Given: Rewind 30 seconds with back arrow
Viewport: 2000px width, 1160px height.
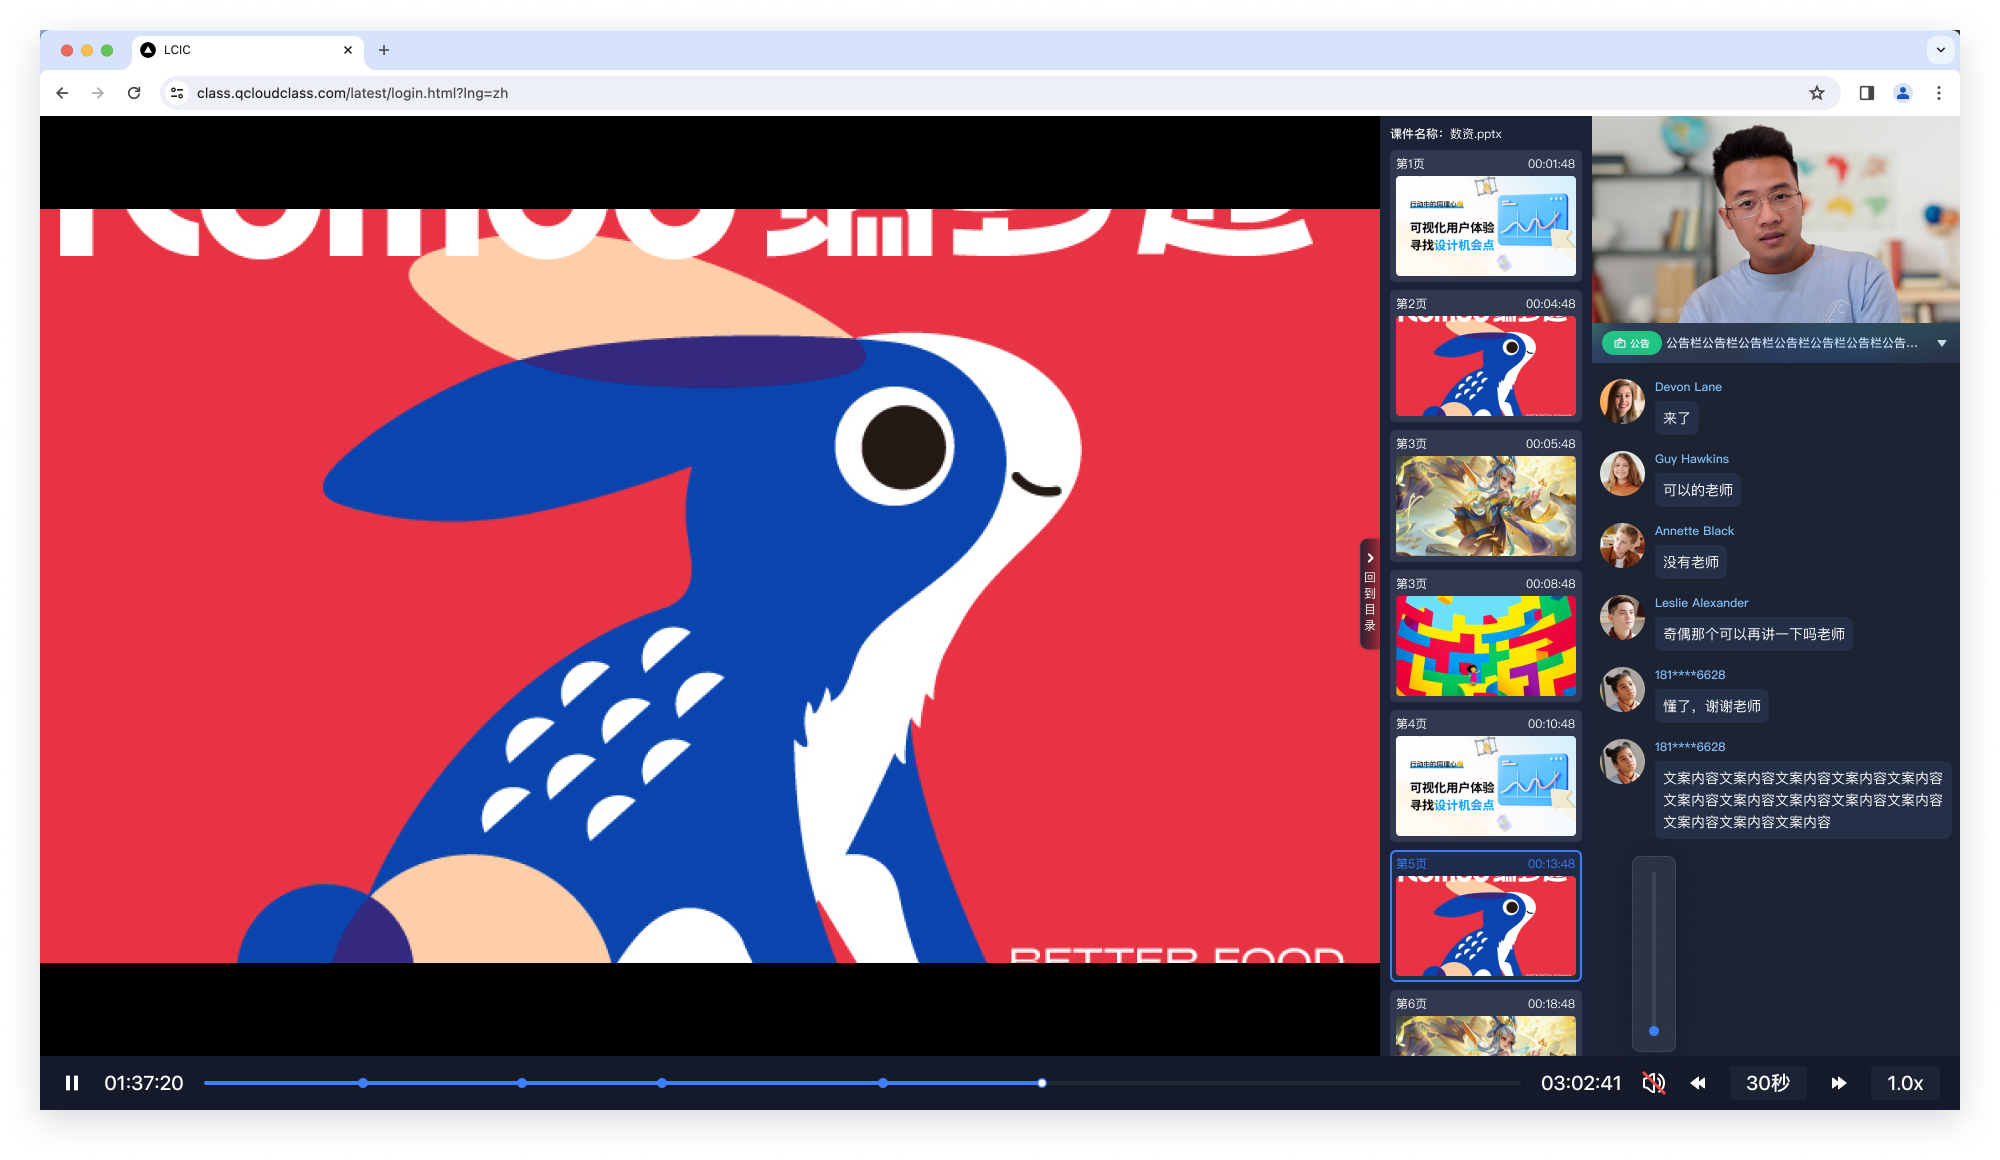Looking at the screenshot, I should pos(1698,1083).
